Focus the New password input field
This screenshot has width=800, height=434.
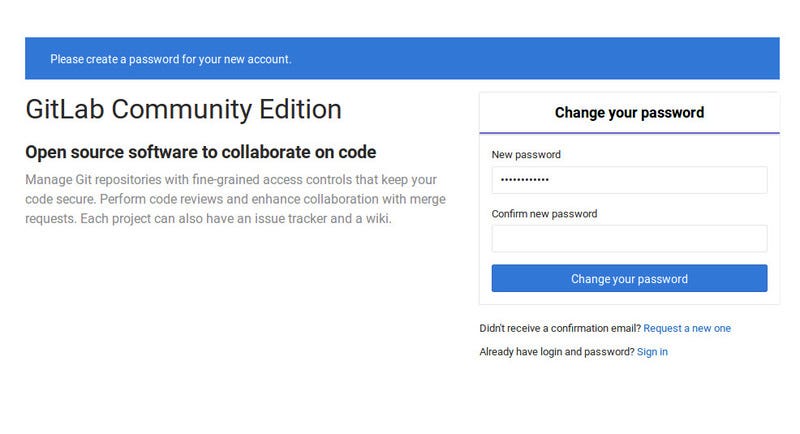coord(629,180)
